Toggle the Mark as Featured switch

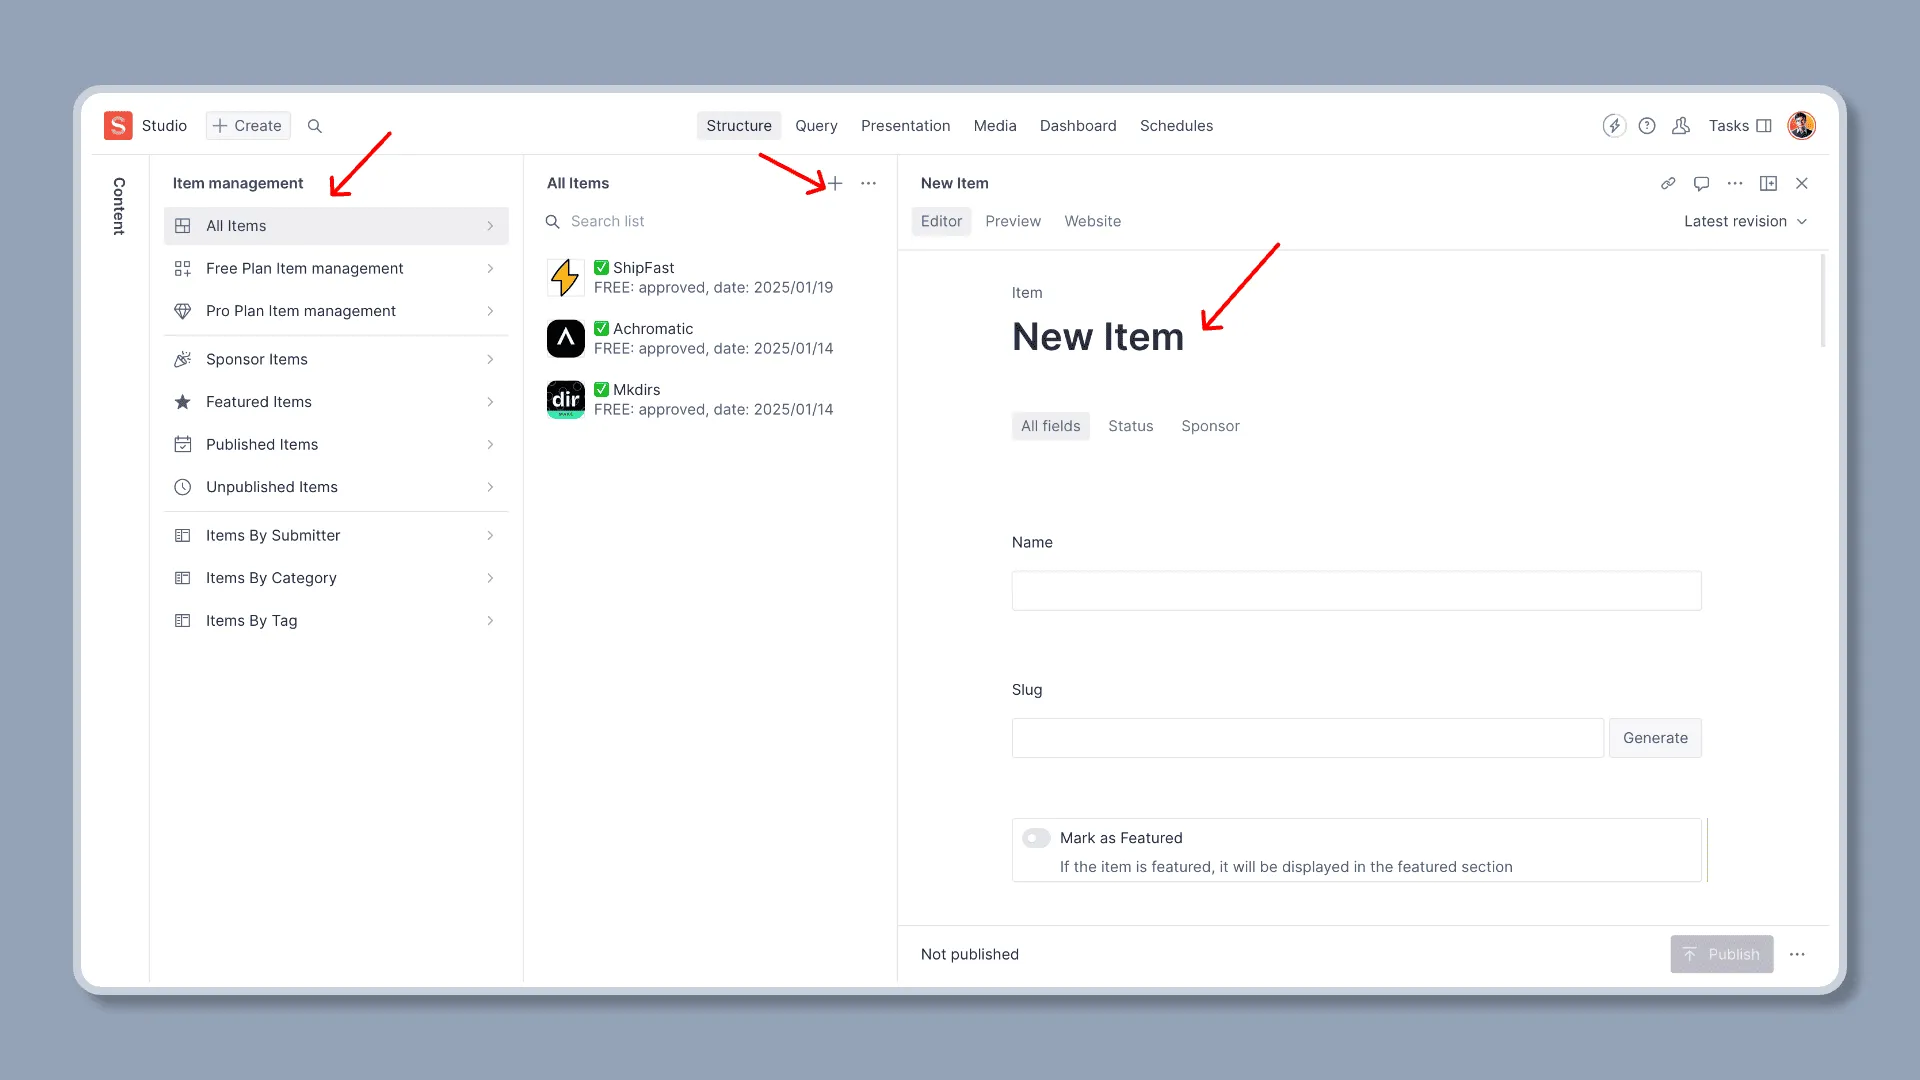tap(1036, 838)
